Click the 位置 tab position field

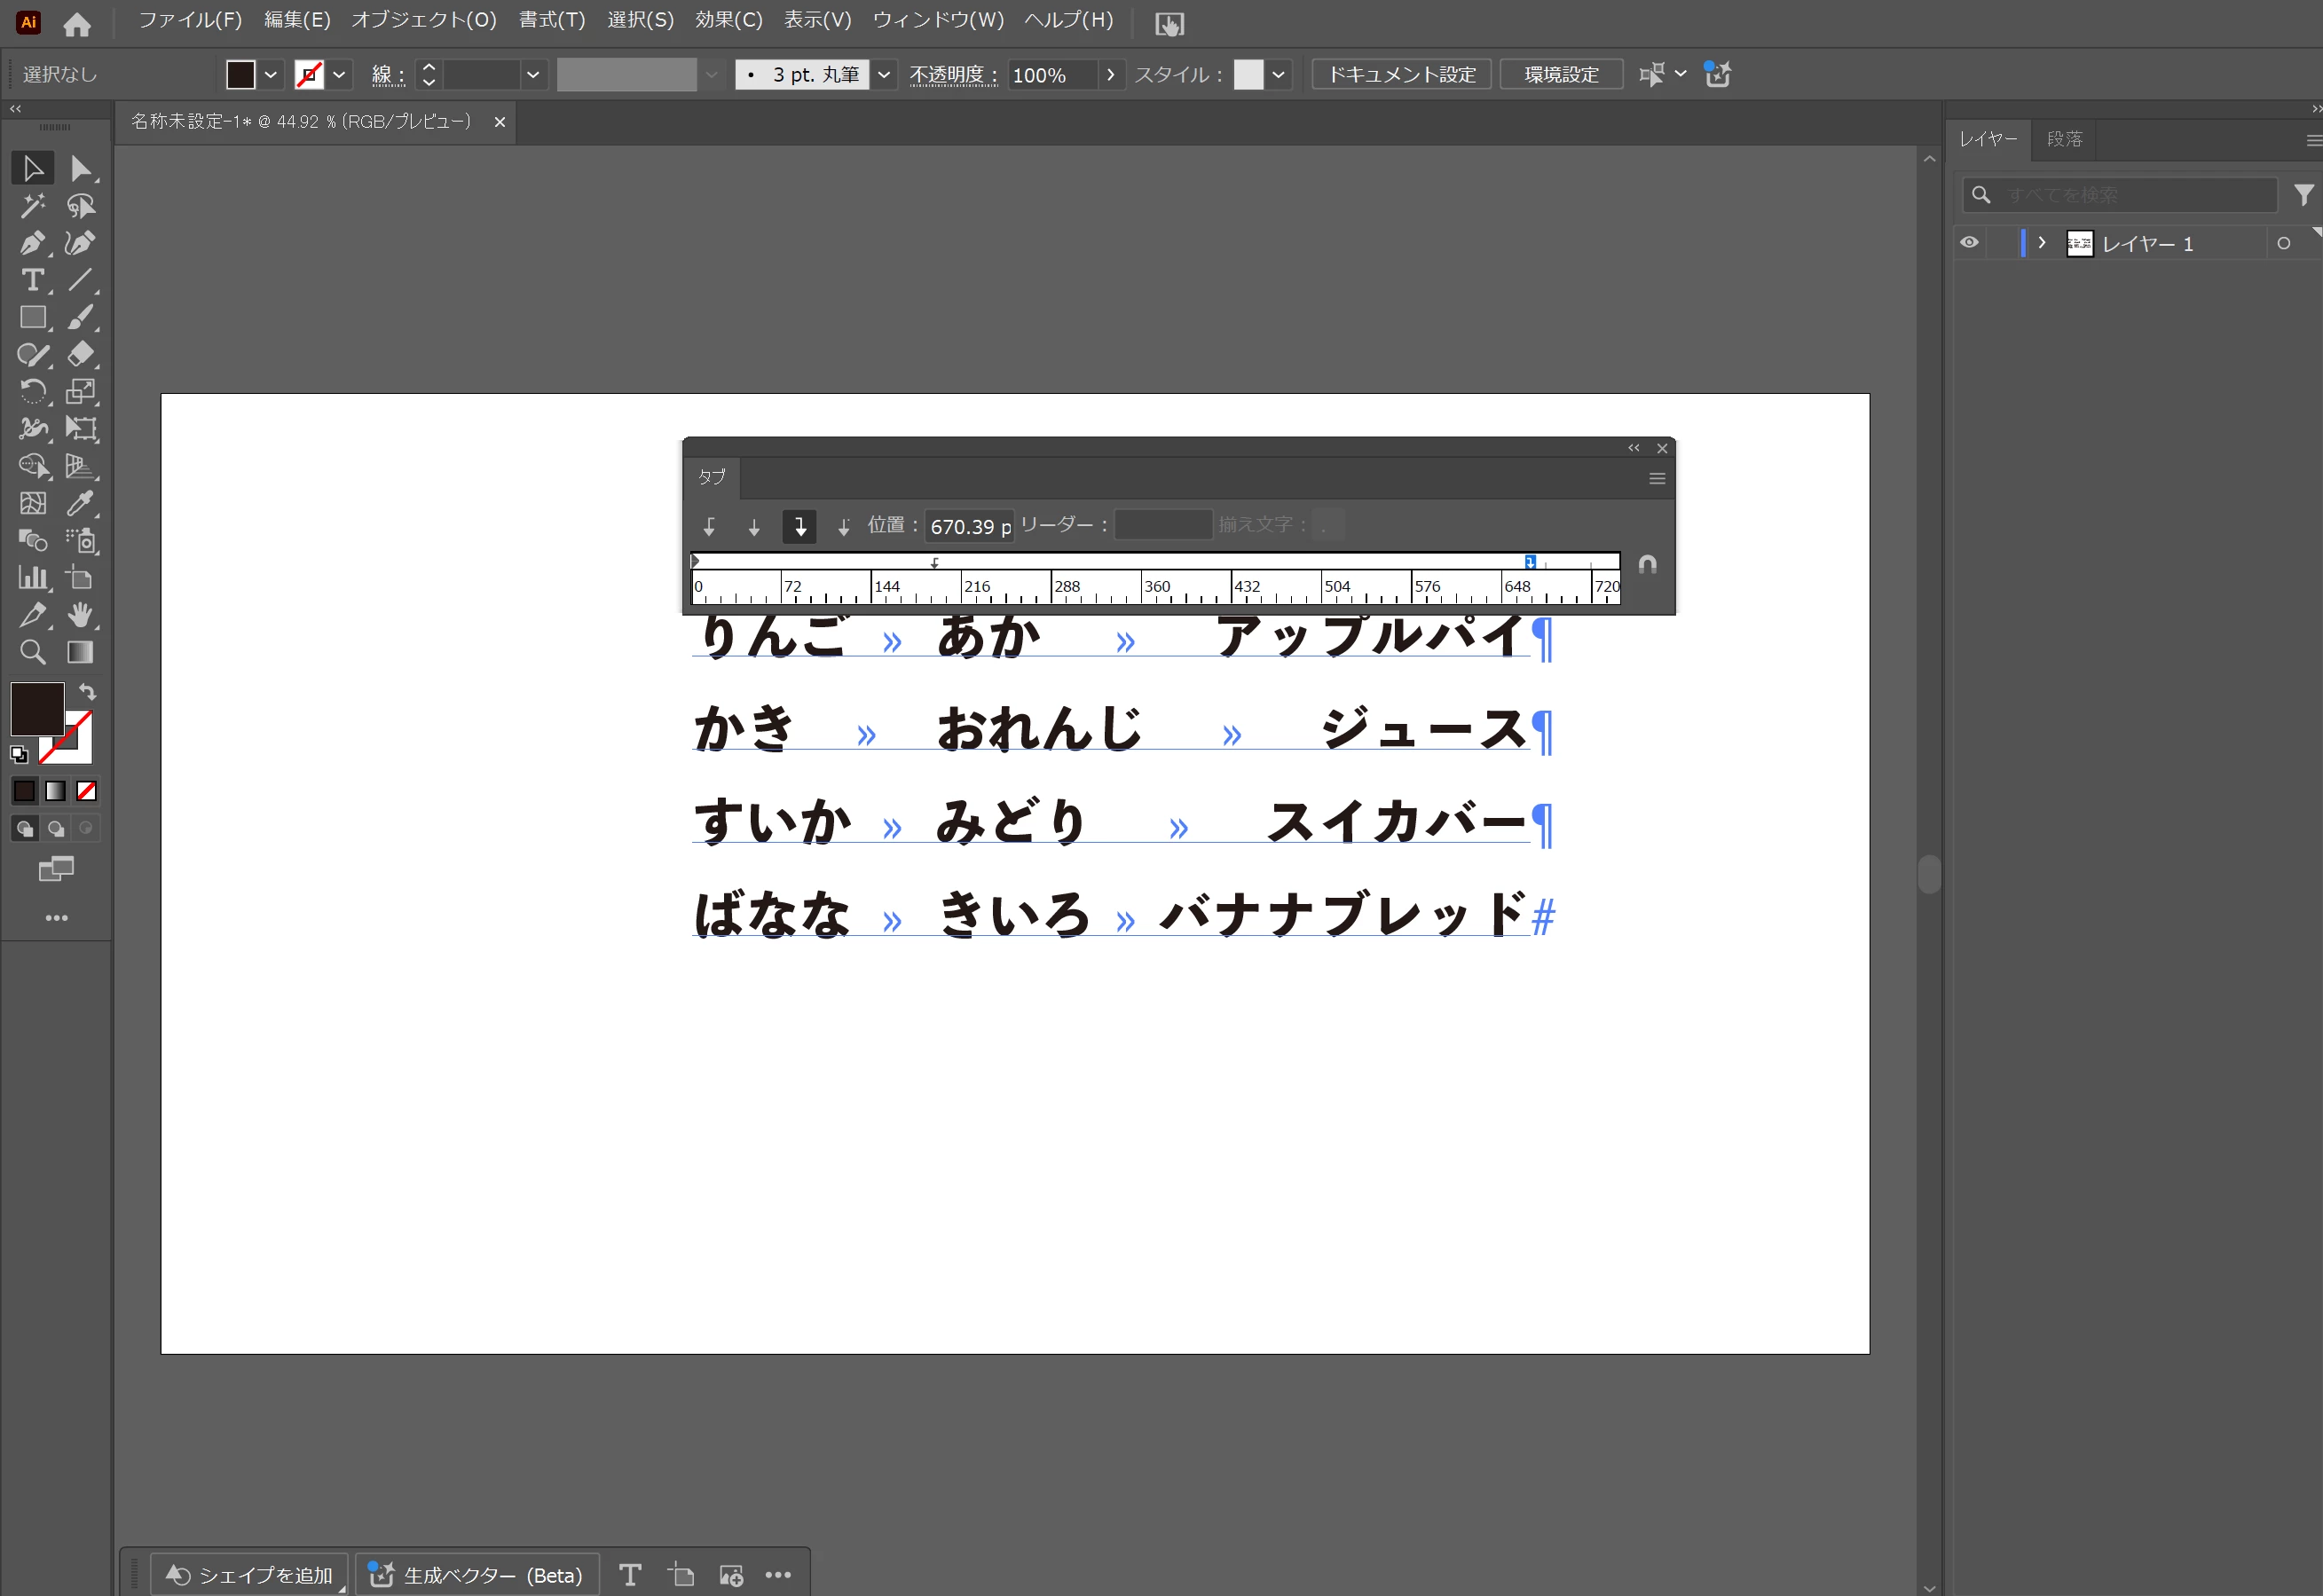[x=968, y=526]
